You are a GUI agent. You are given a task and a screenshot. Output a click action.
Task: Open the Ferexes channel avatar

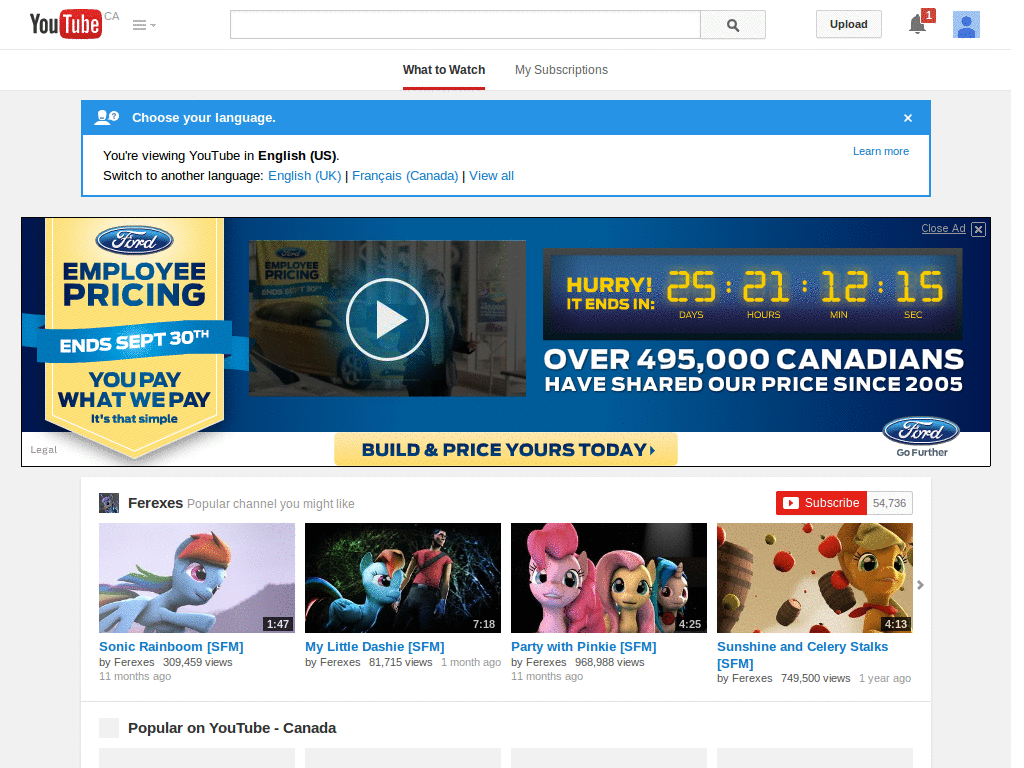108,503
